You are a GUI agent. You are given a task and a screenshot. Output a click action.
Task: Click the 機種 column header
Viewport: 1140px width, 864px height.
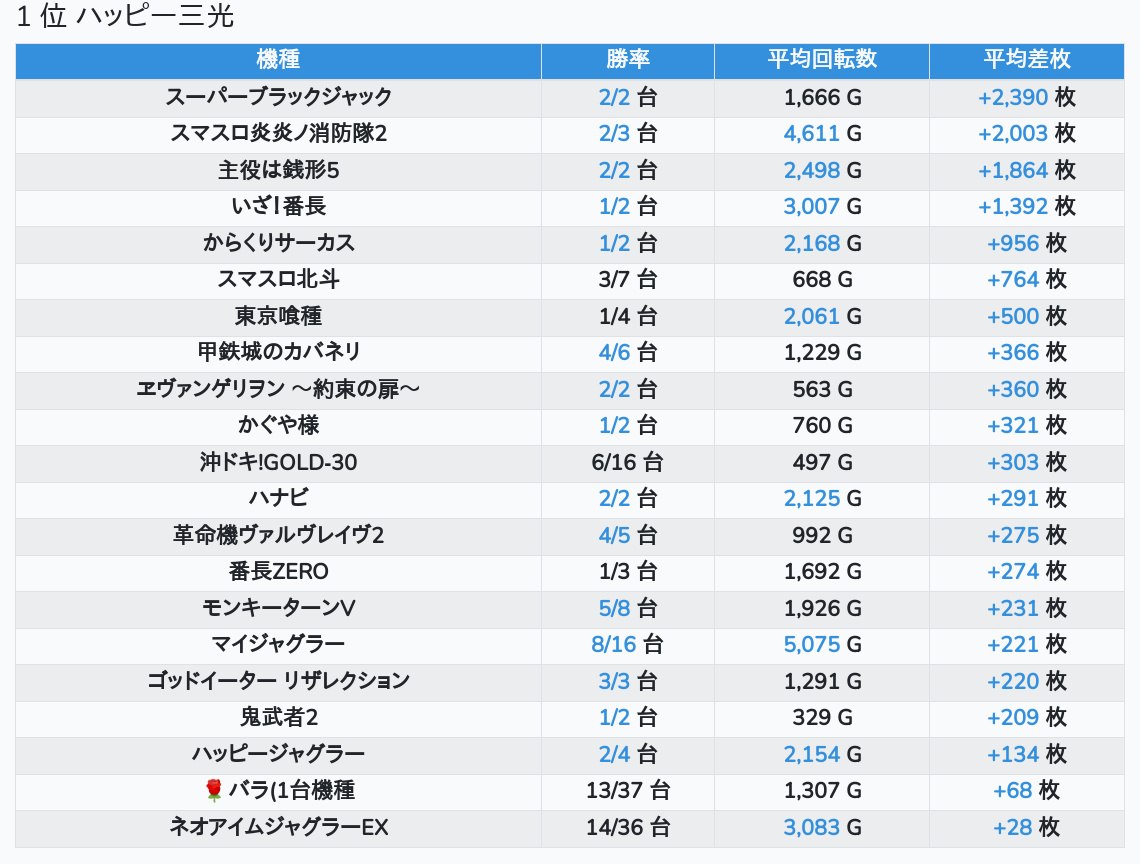pos(278,60)
